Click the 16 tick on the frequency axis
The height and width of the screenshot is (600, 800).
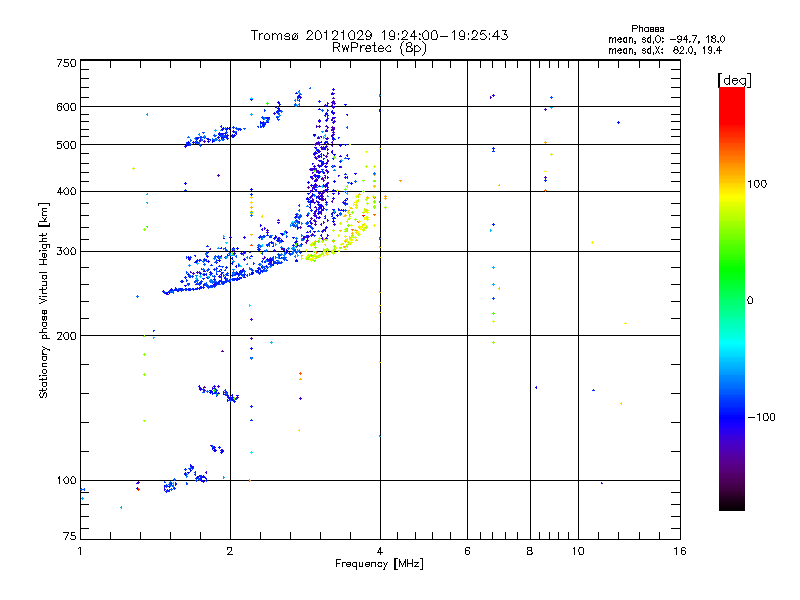[x=679, y=552]
